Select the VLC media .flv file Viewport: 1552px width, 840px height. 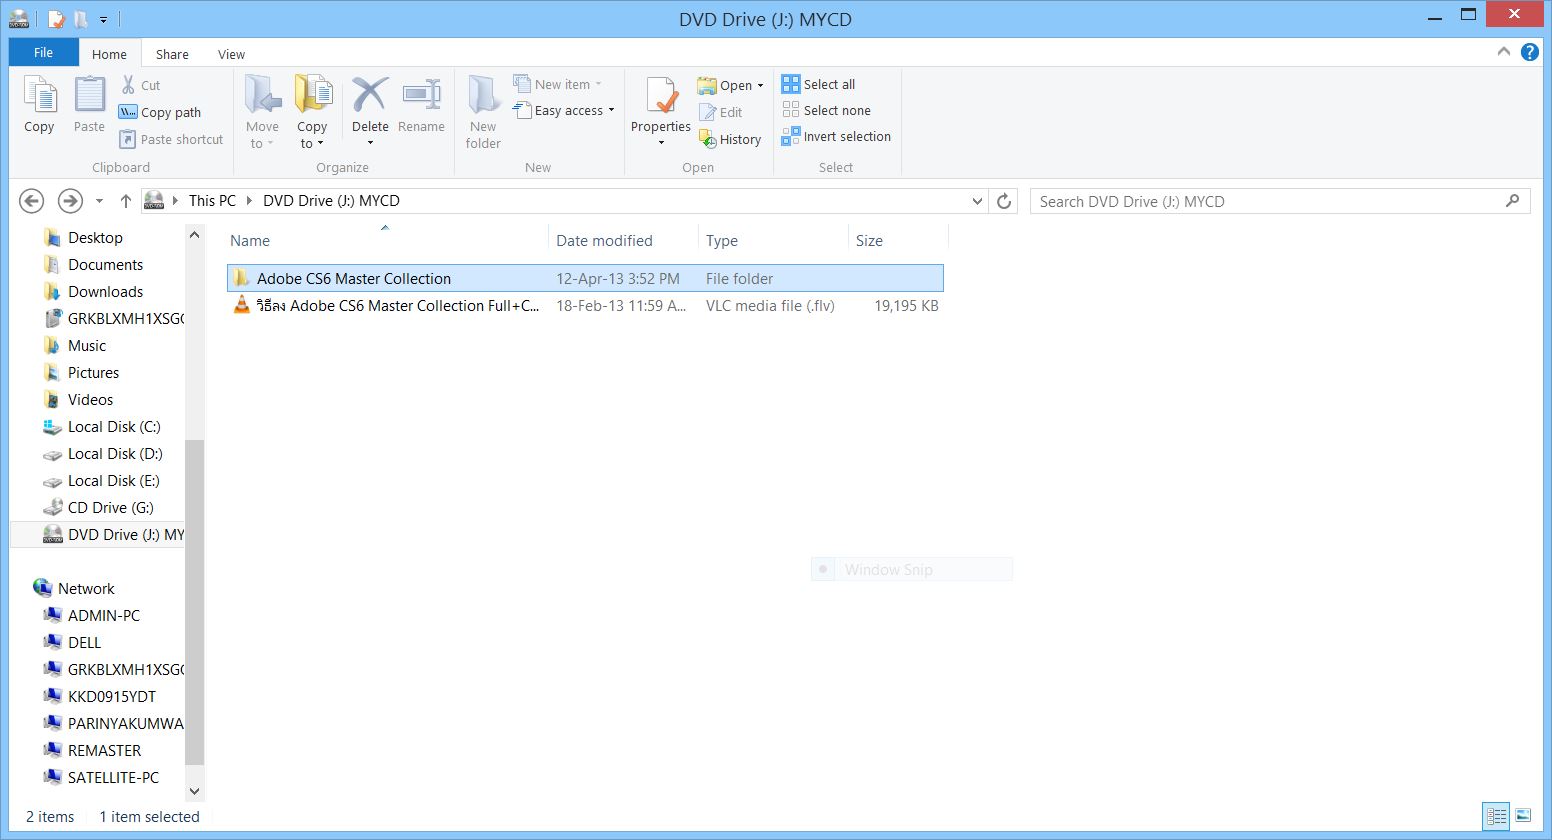coord(585,305)
